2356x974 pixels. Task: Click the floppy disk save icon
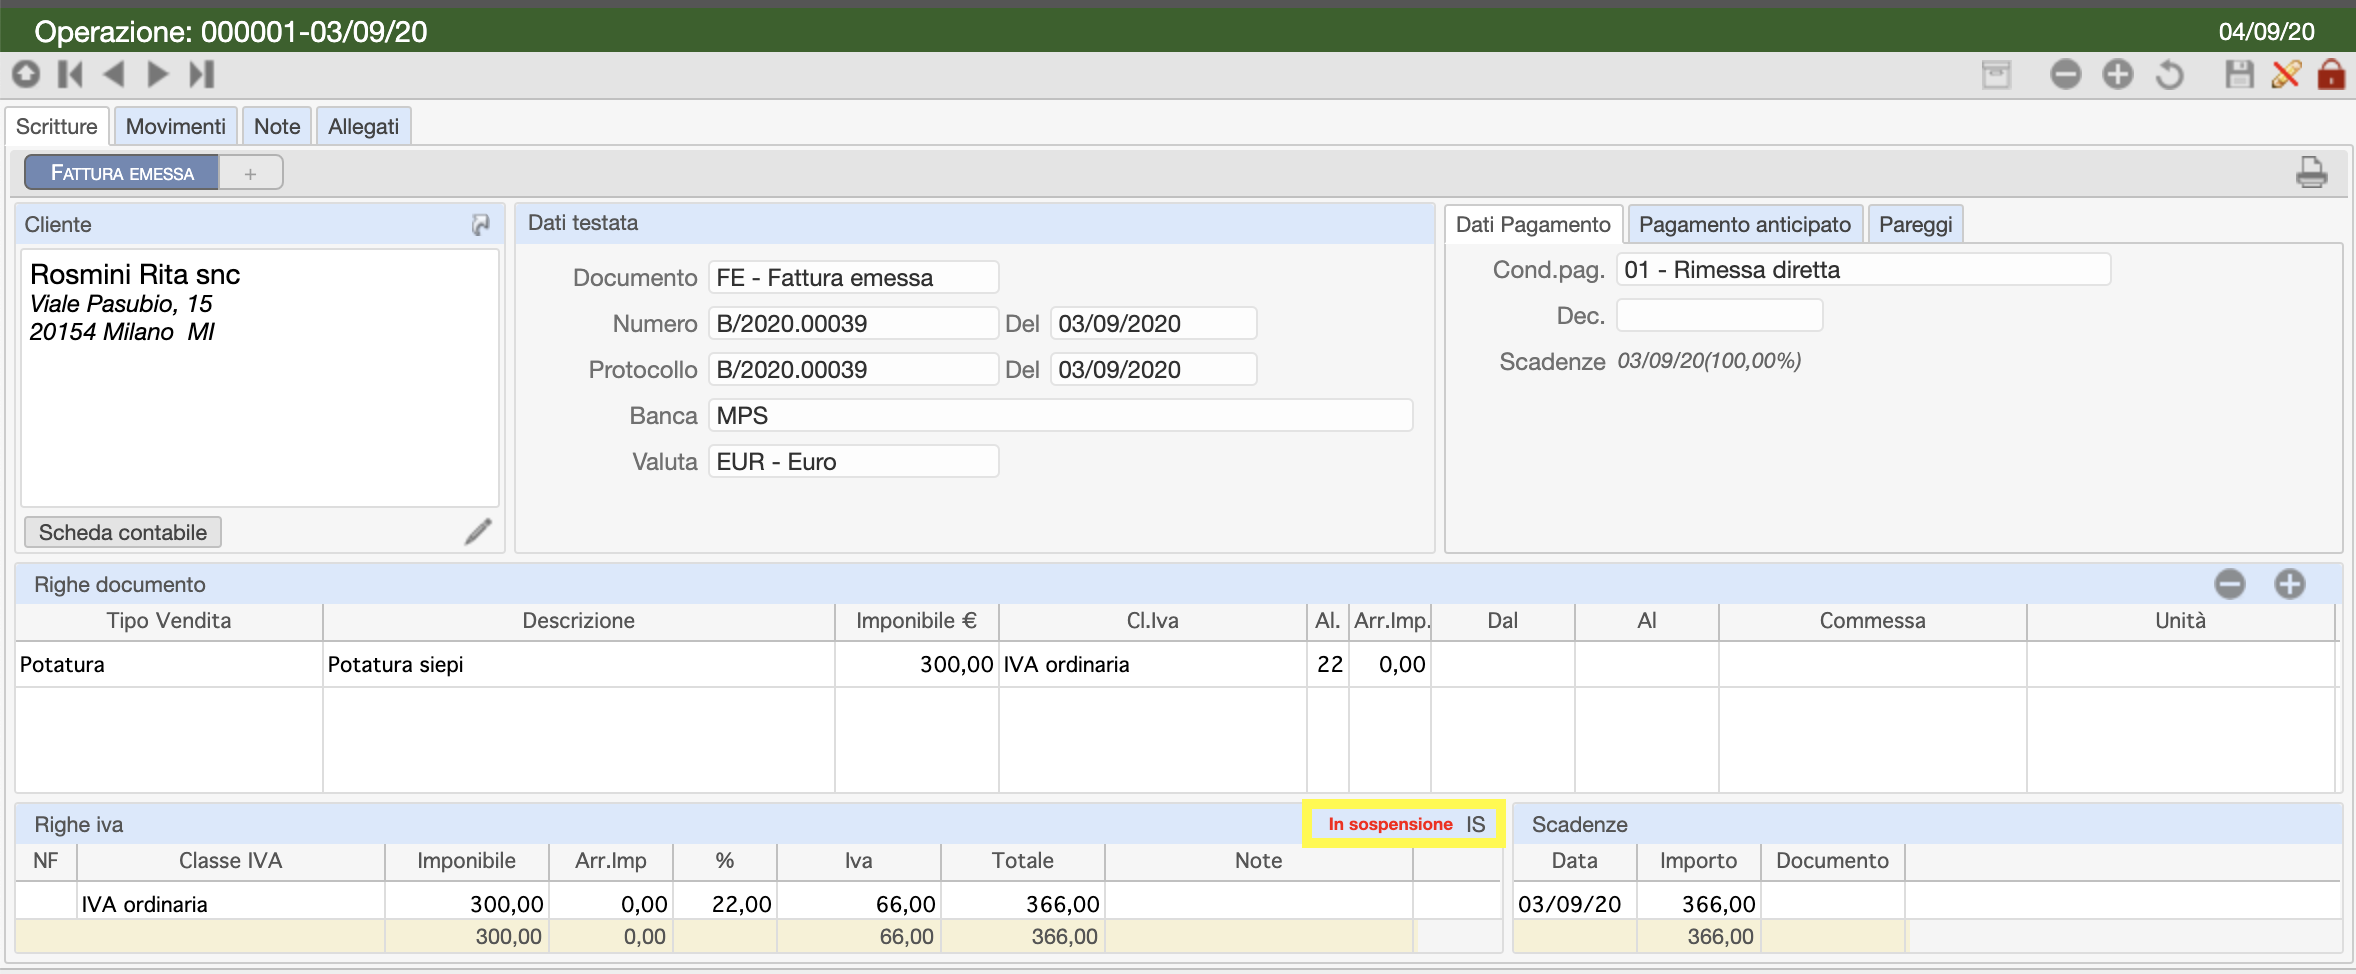coord(2239,75)
